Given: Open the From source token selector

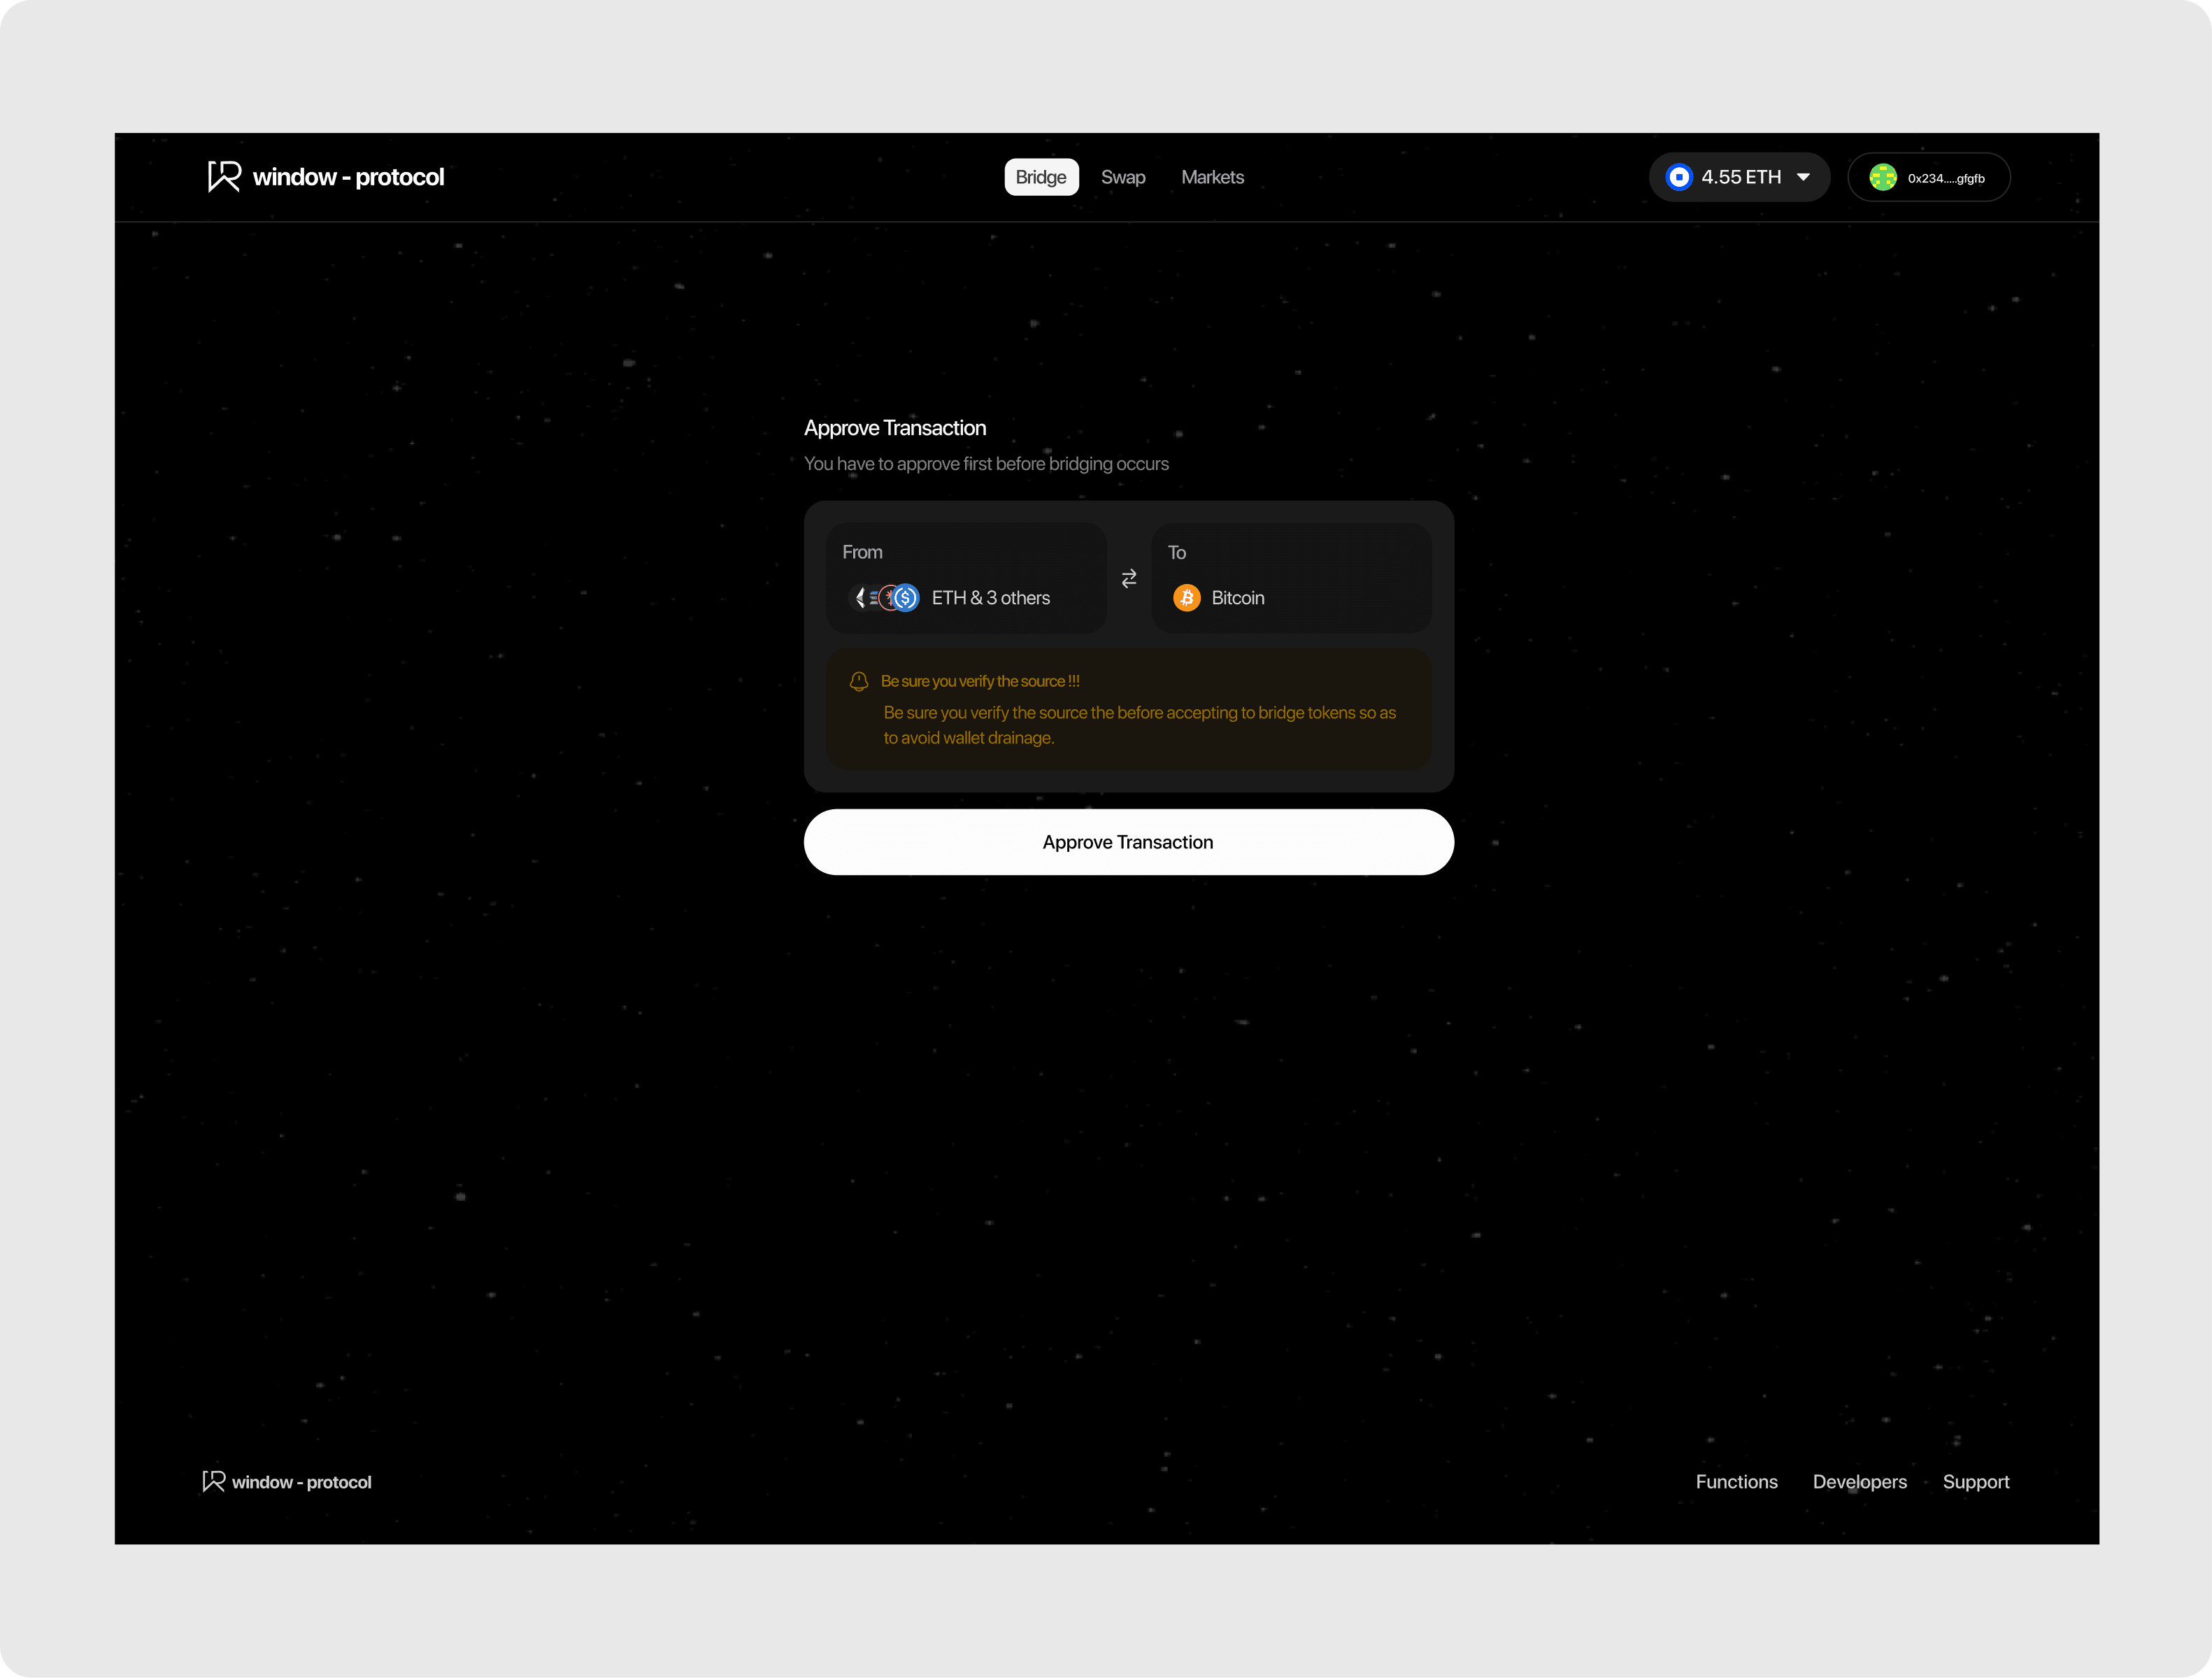Looking at the screenshot, I should [966, 577].
